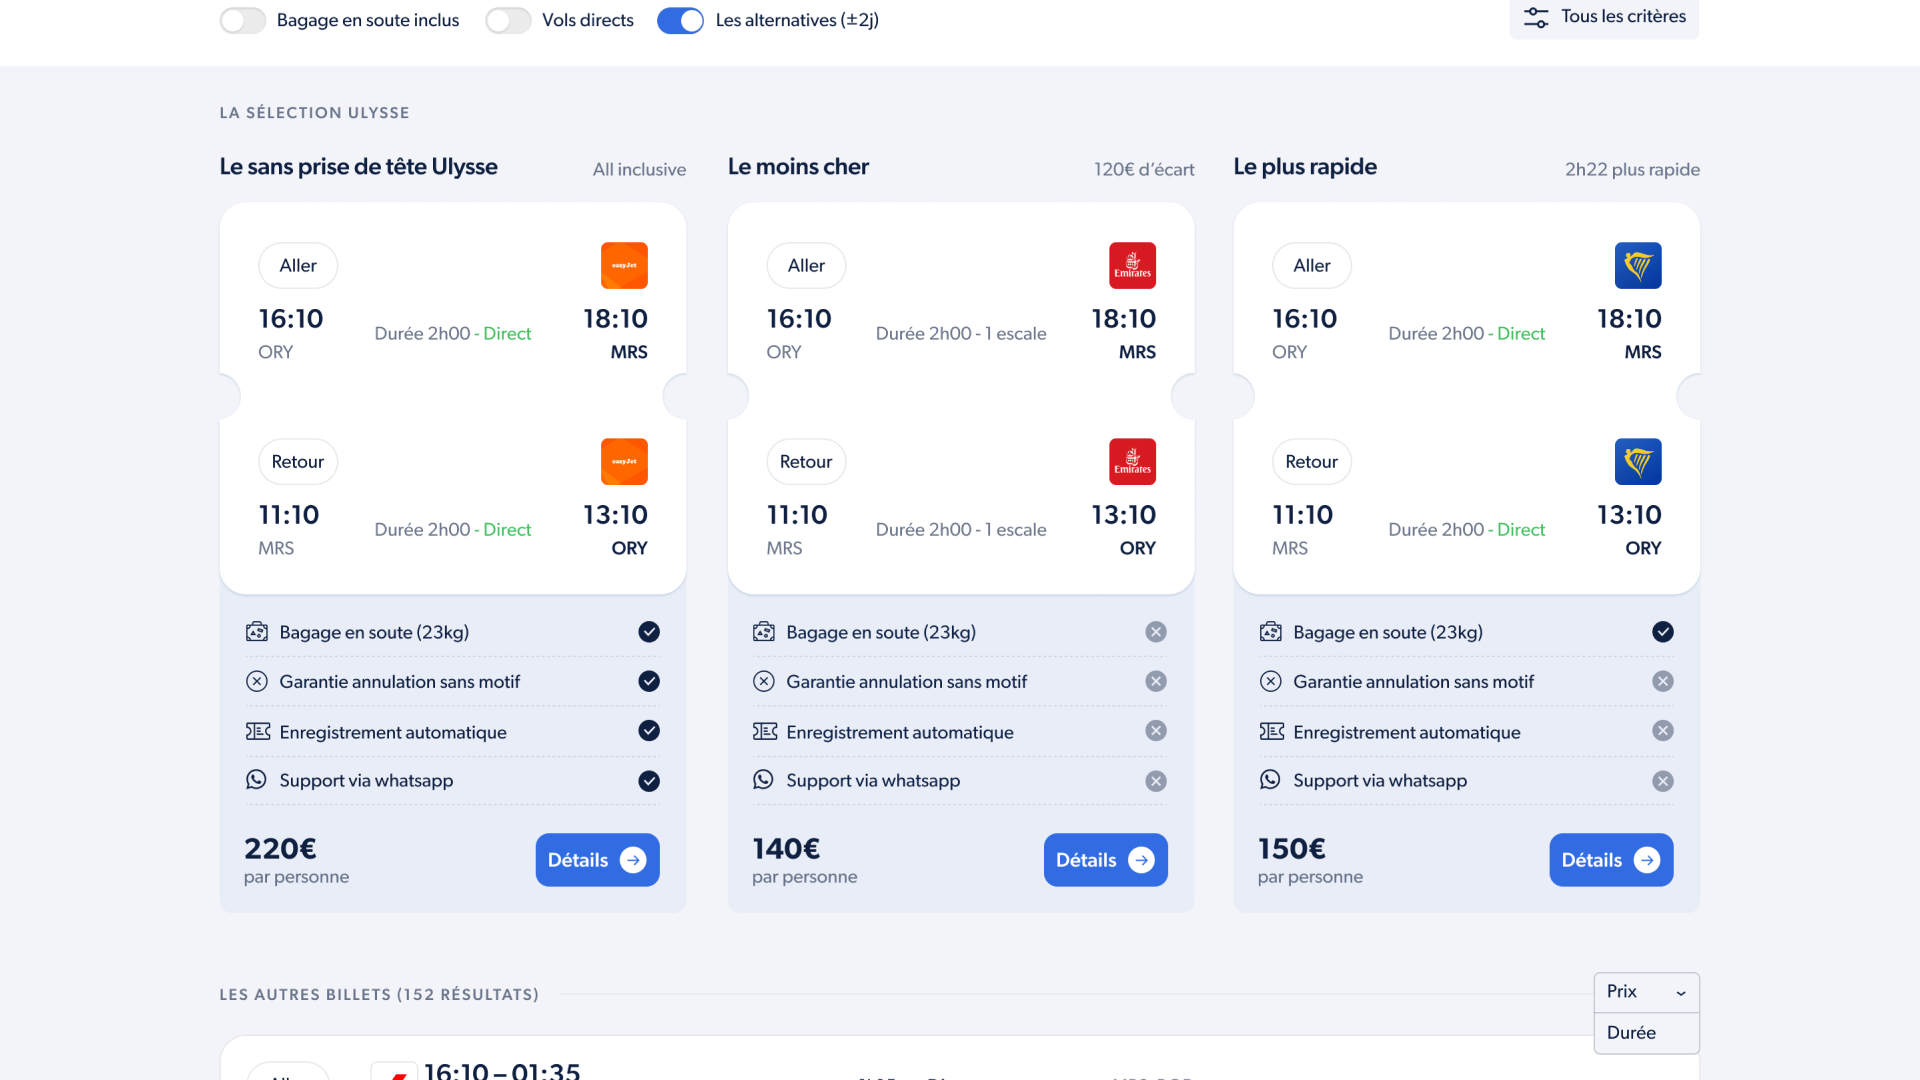The height and width of the screenshot is (1080, 1920).
Task: Click Retour tag on the easyJet card
Action: pyautogui.click(x=298, y=462)
